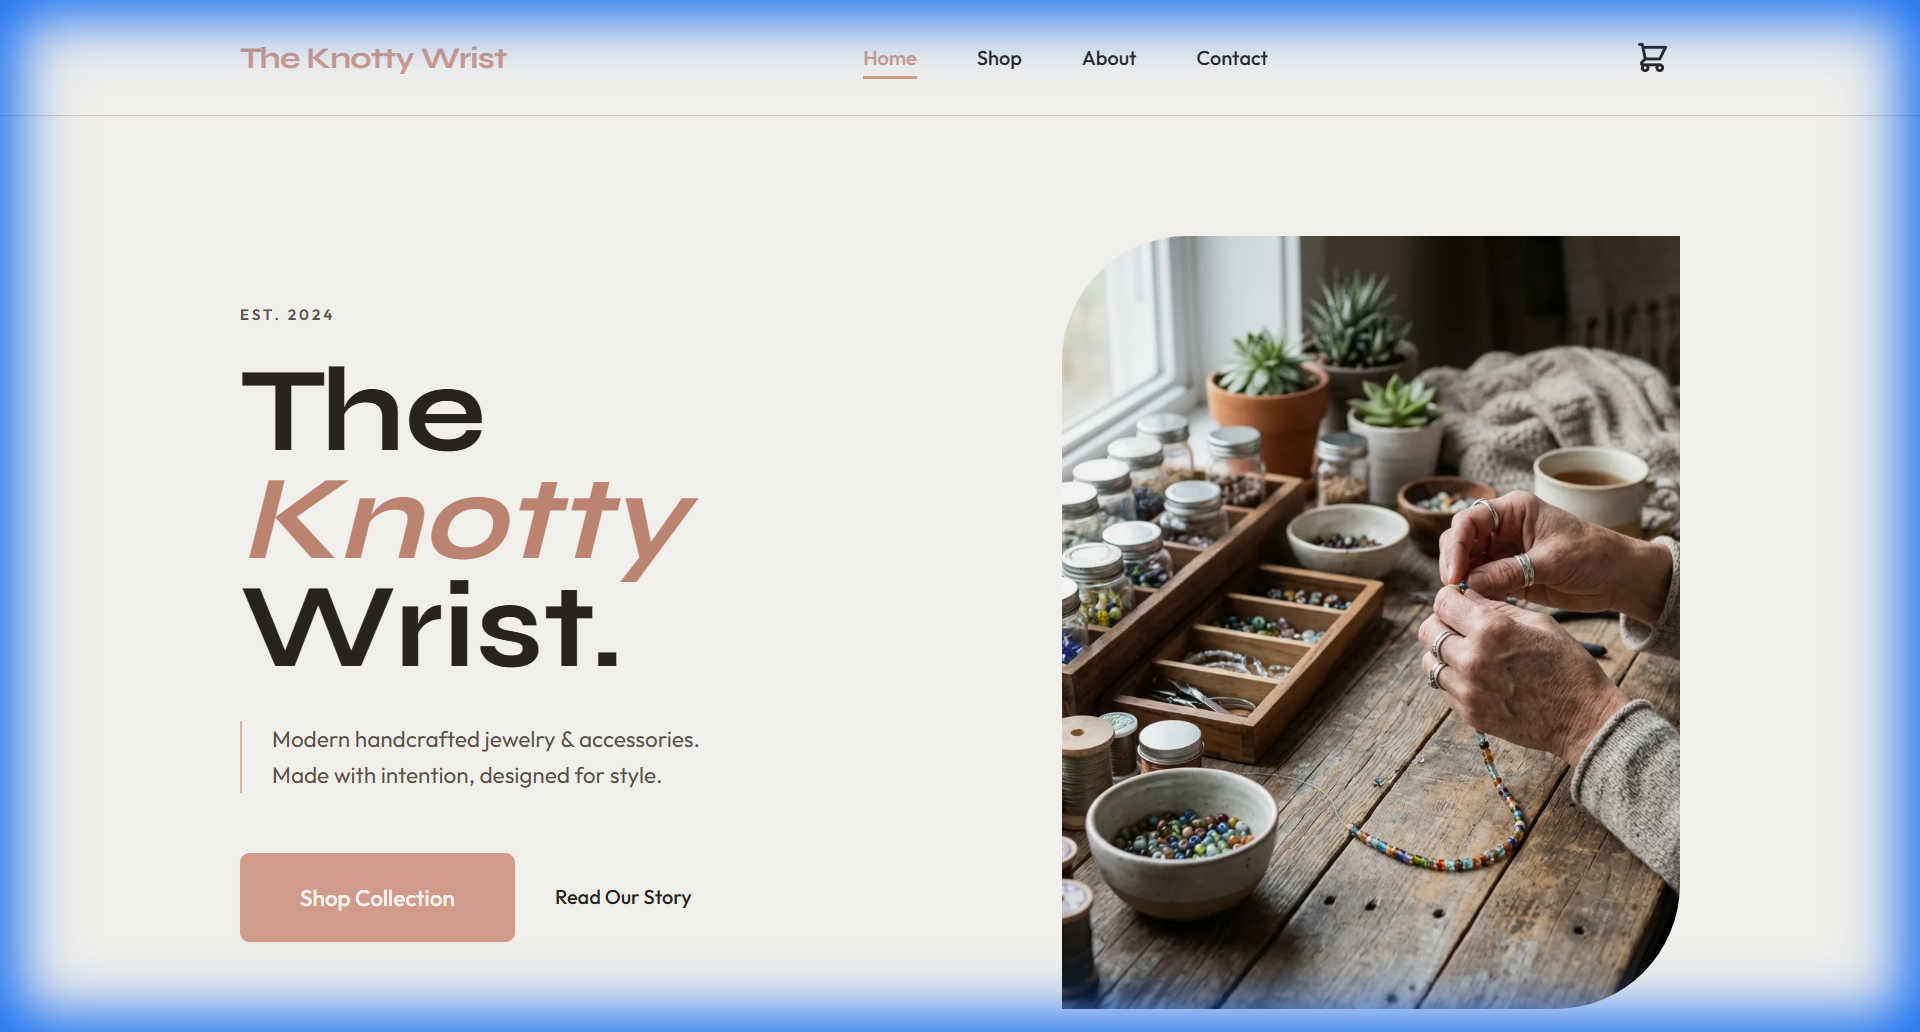Open the Shop page from navigation

point(999,59)
